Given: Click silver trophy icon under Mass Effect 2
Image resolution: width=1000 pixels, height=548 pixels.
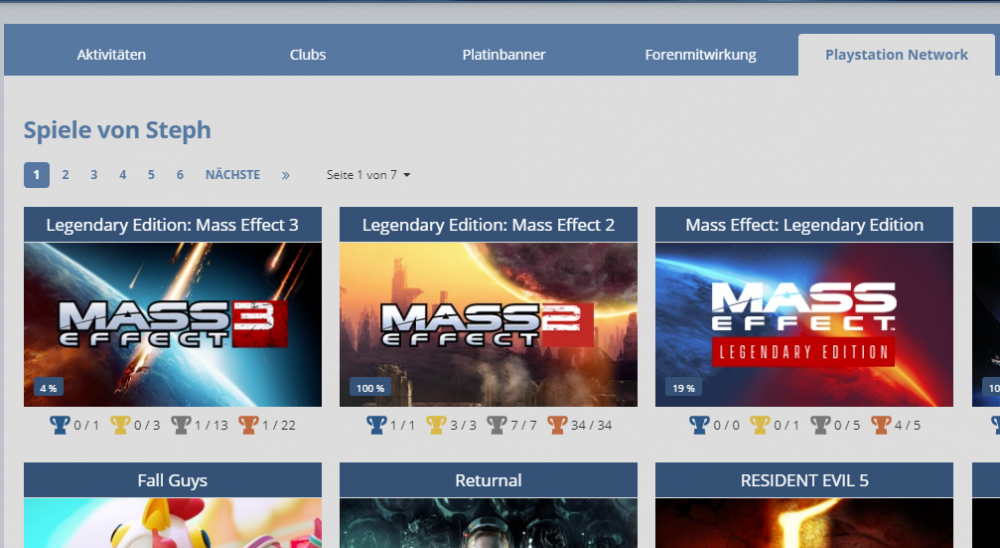Looking at the screenshot, I should [x=496, y=425].
